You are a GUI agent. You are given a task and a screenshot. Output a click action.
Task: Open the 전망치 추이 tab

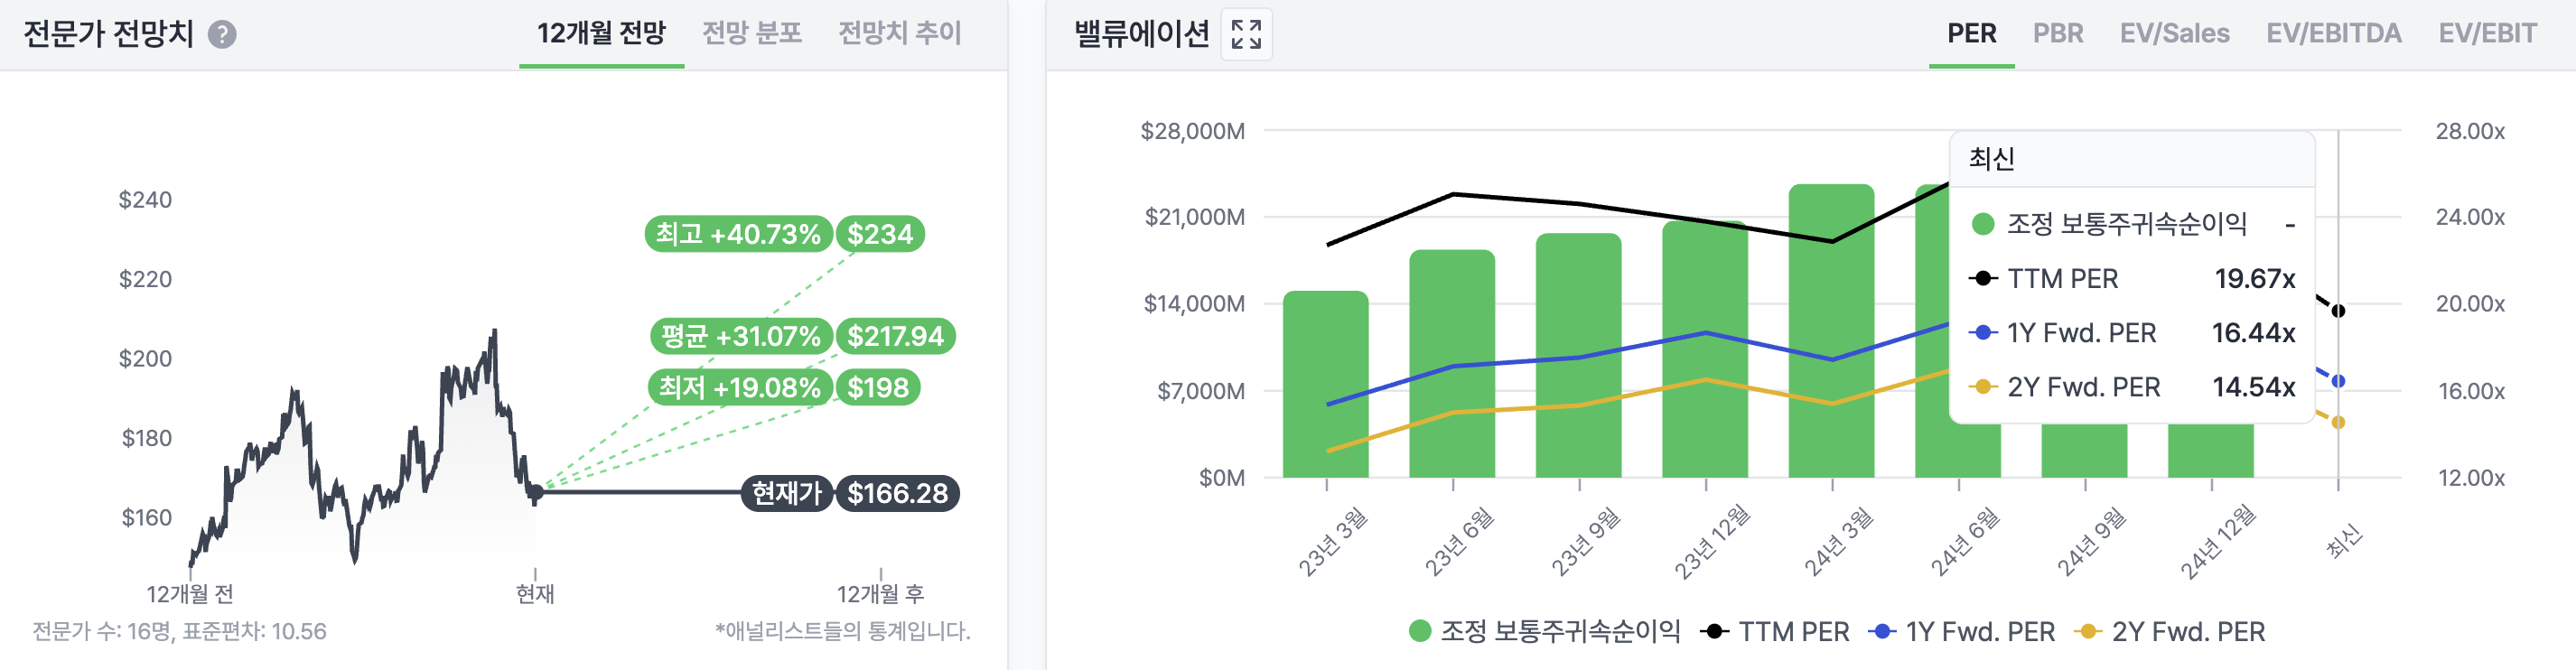click(899, 34)
